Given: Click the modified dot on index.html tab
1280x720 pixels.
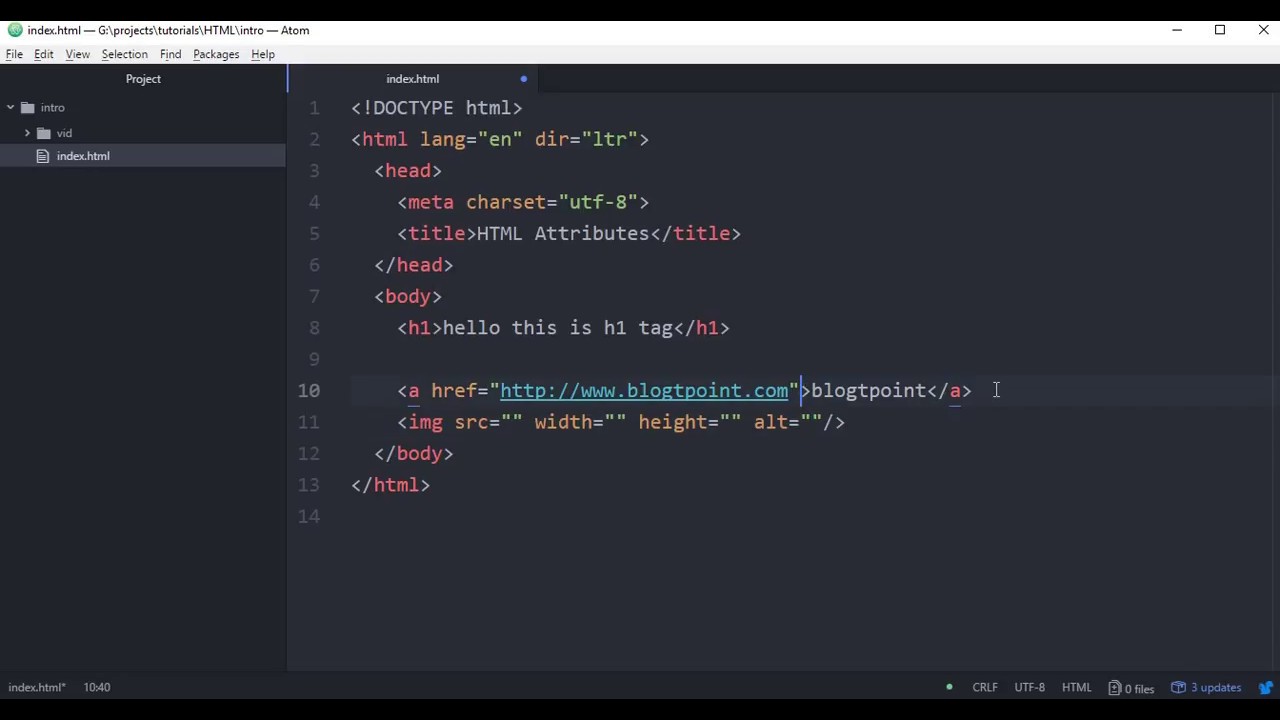Looking at the screenshot, I should tap(523, 79).
